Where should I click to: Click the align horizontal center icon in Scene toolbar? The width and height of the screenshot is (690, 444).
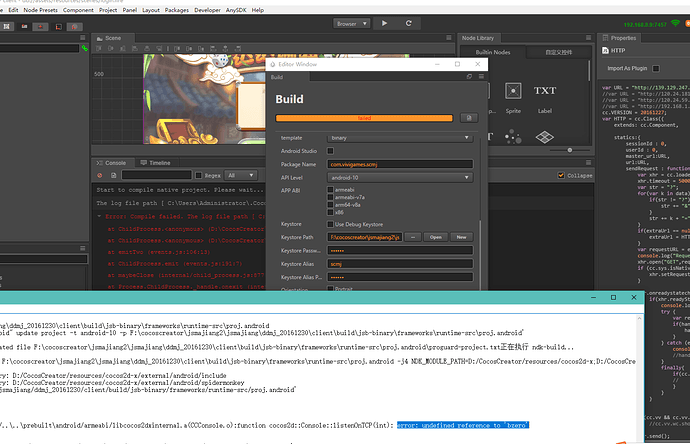(x=147, y=48)
